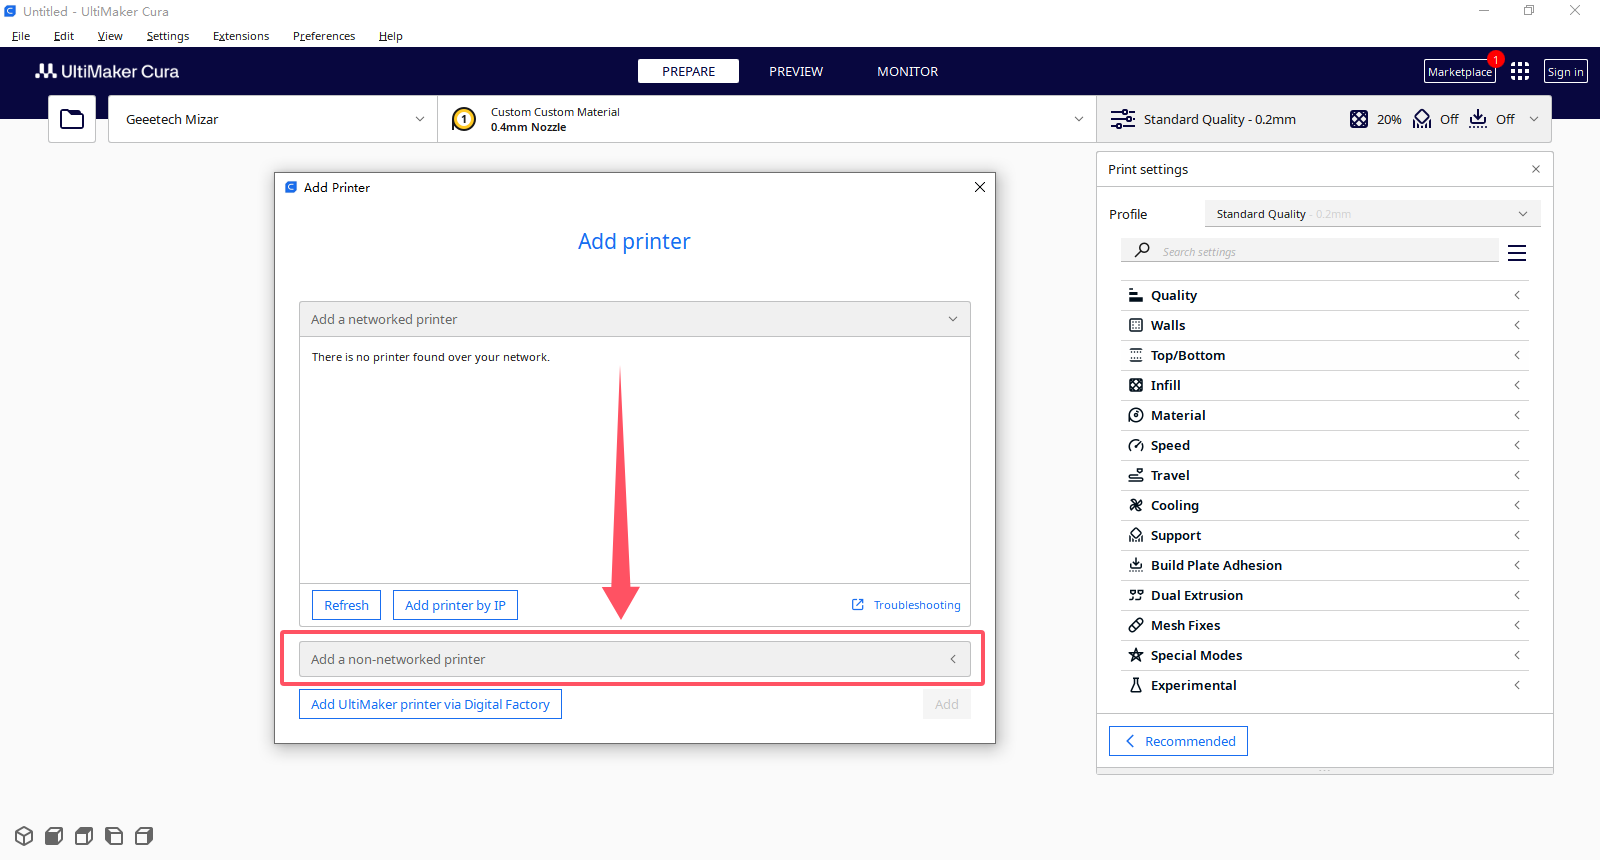Expand the Support settings category

point(1326,535)
